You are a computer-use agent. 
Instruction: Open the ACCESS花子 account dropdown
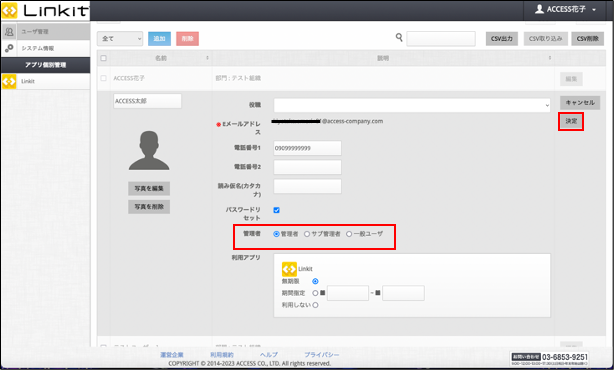566,9
